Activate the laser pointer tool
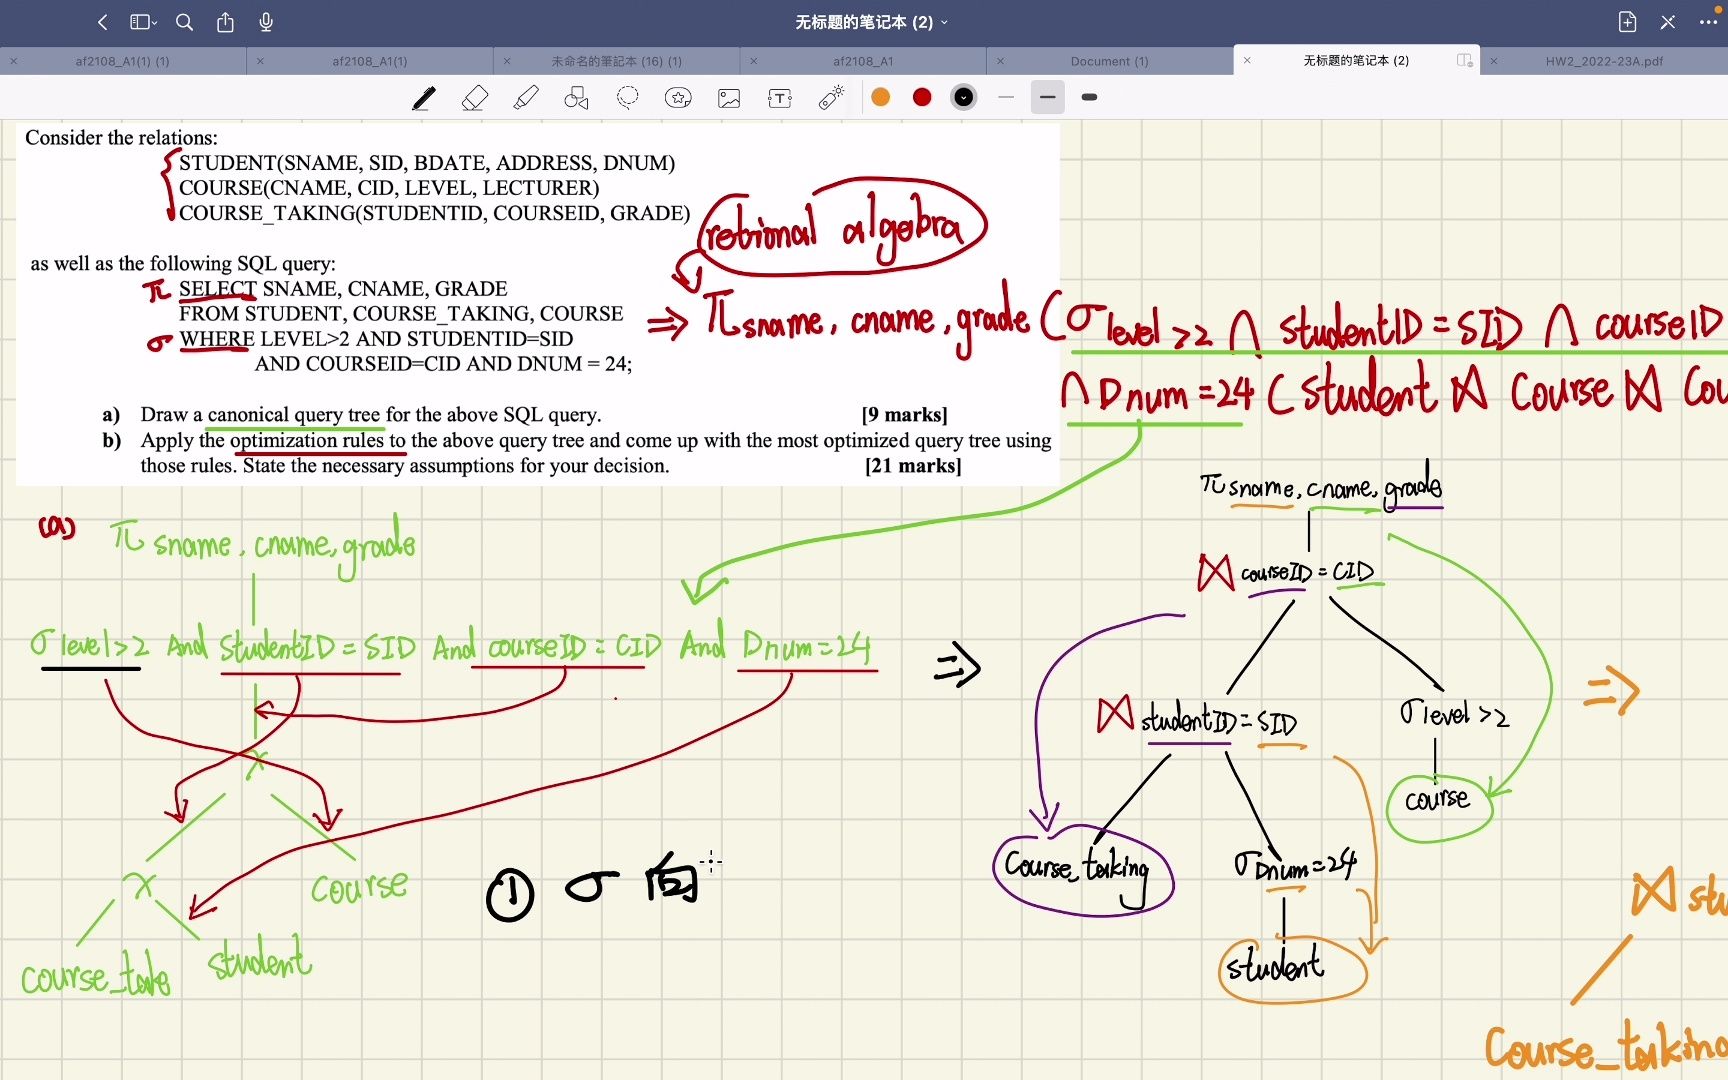This screenshot has height=1080, width=1728. (x=831, y=98)
